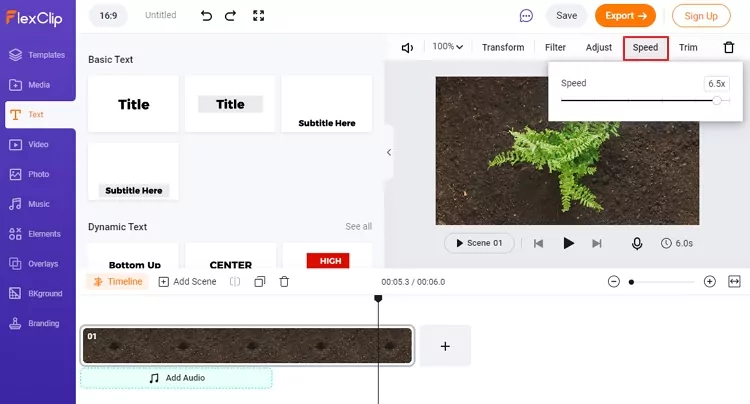Click the Save button
Screen dimensions: 750x404
[x=566, y=16]
